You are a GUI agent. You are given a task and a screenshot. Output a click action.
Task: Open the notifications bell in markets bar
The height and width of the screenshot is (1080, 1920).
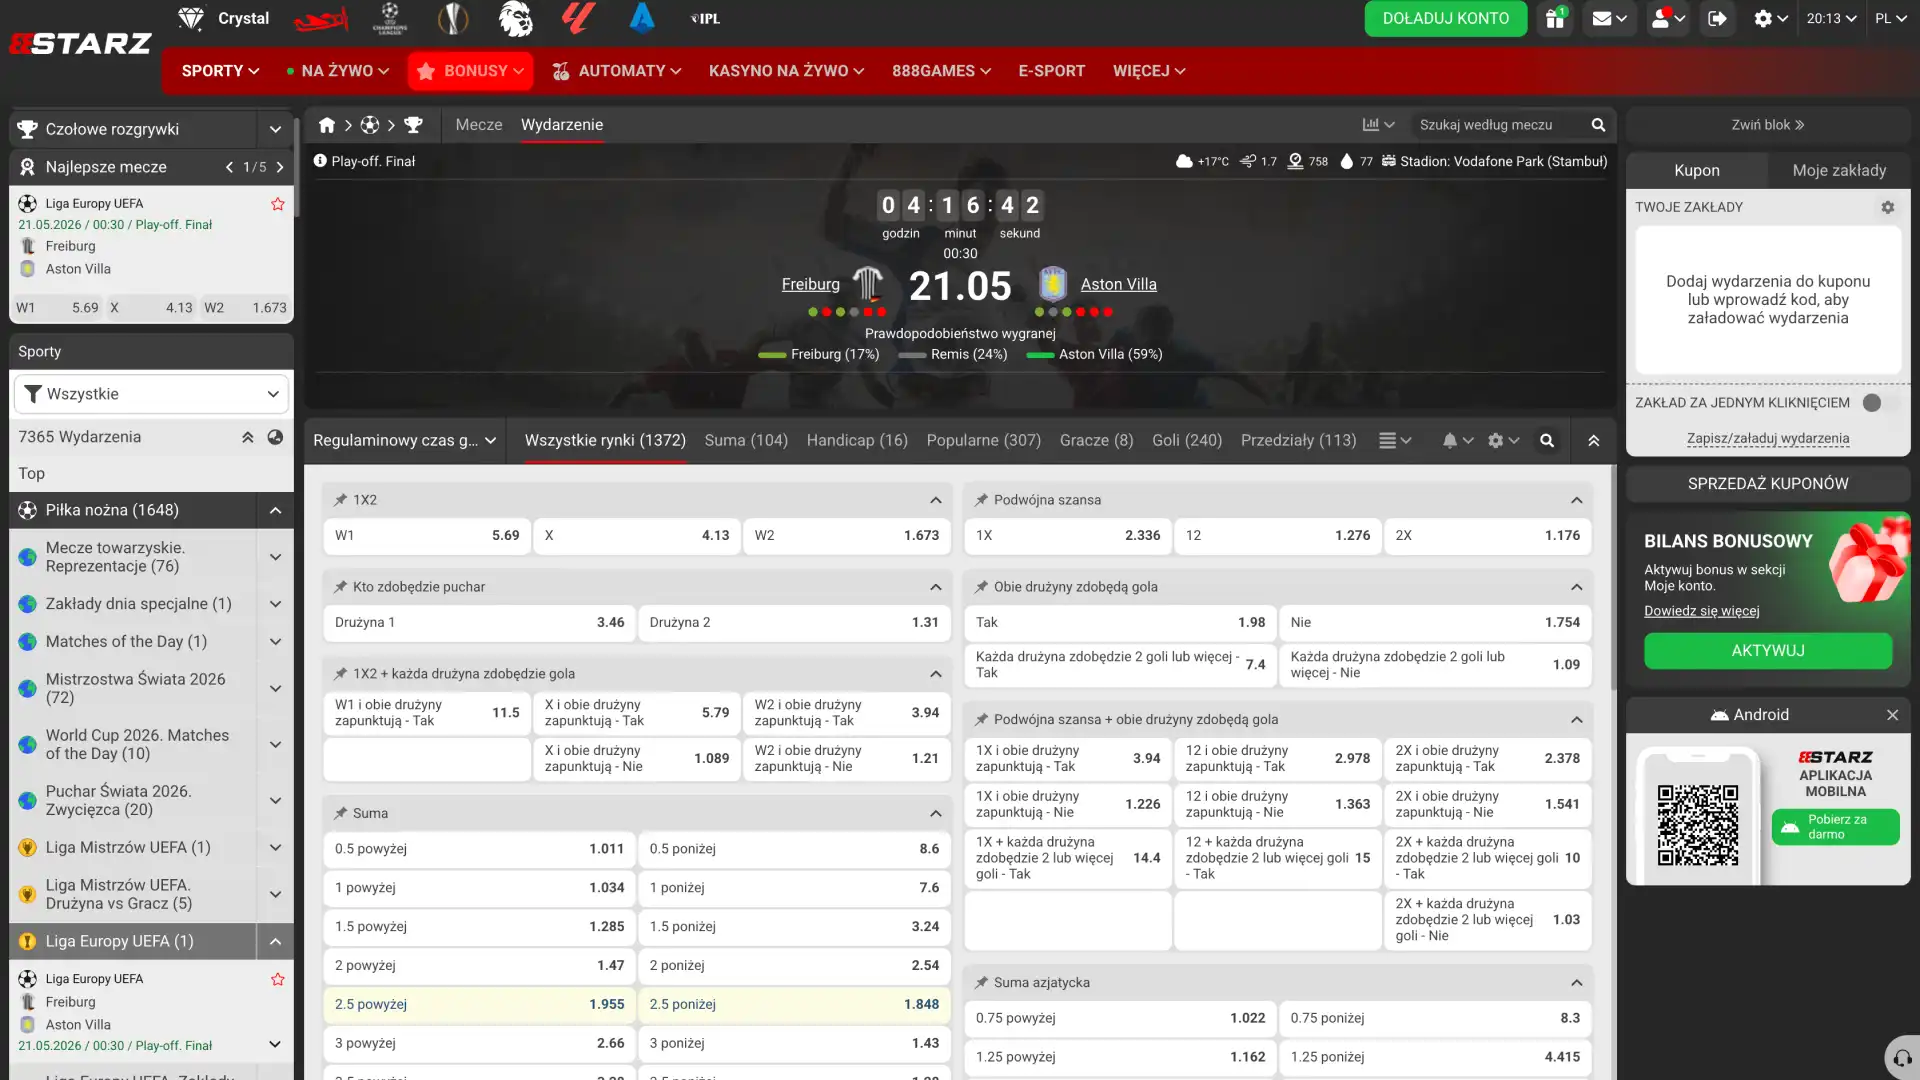click(x=1457, y=440)
